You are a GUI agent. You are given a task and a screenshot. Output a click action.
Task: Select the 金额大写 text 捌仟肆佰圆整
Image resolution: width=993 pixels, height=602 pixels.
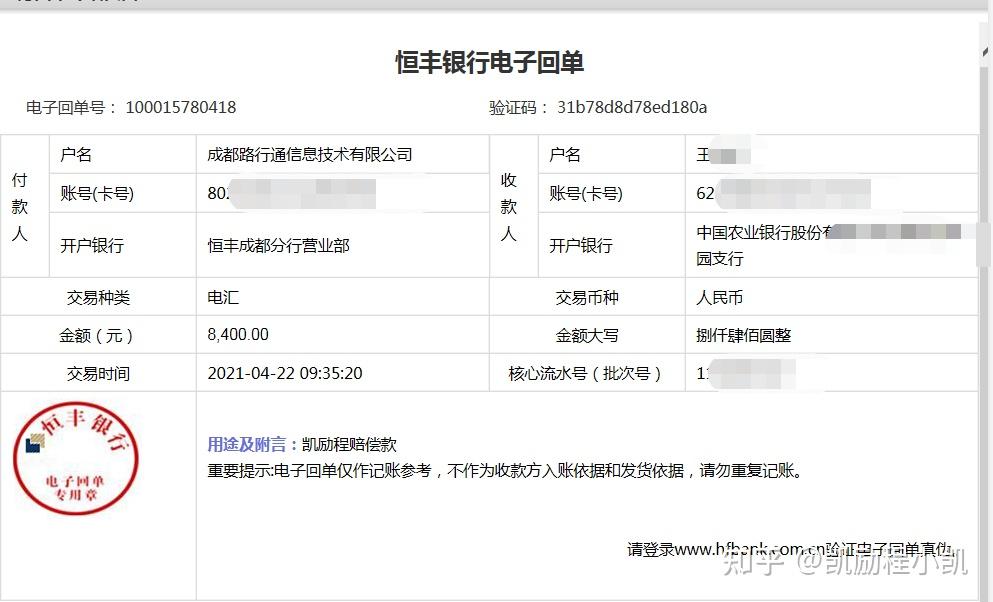tap(744, 334)
